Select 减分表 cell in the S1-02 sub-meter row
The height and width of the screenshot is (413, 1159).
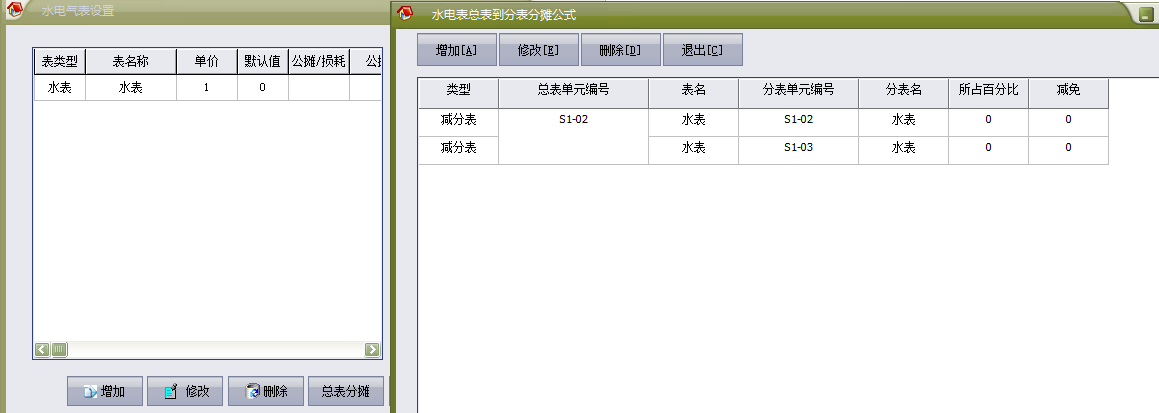point(458,123)
